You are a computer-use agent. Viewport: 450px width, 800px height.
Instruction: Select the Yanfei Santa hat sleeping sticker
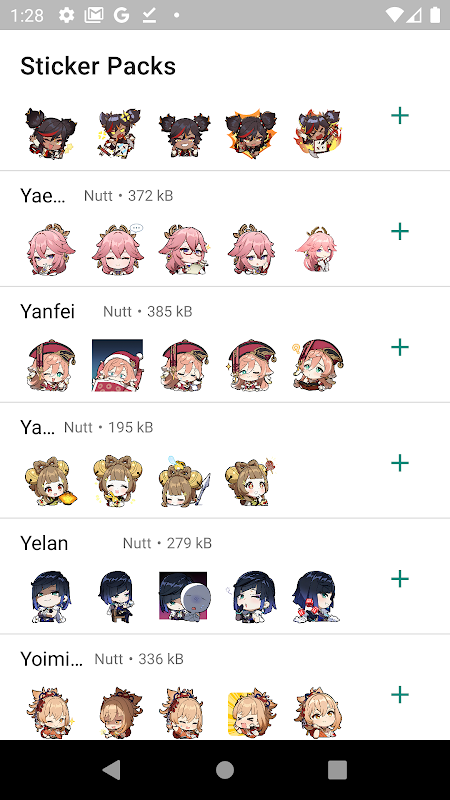pyautogui.click(x=117, y=365)
